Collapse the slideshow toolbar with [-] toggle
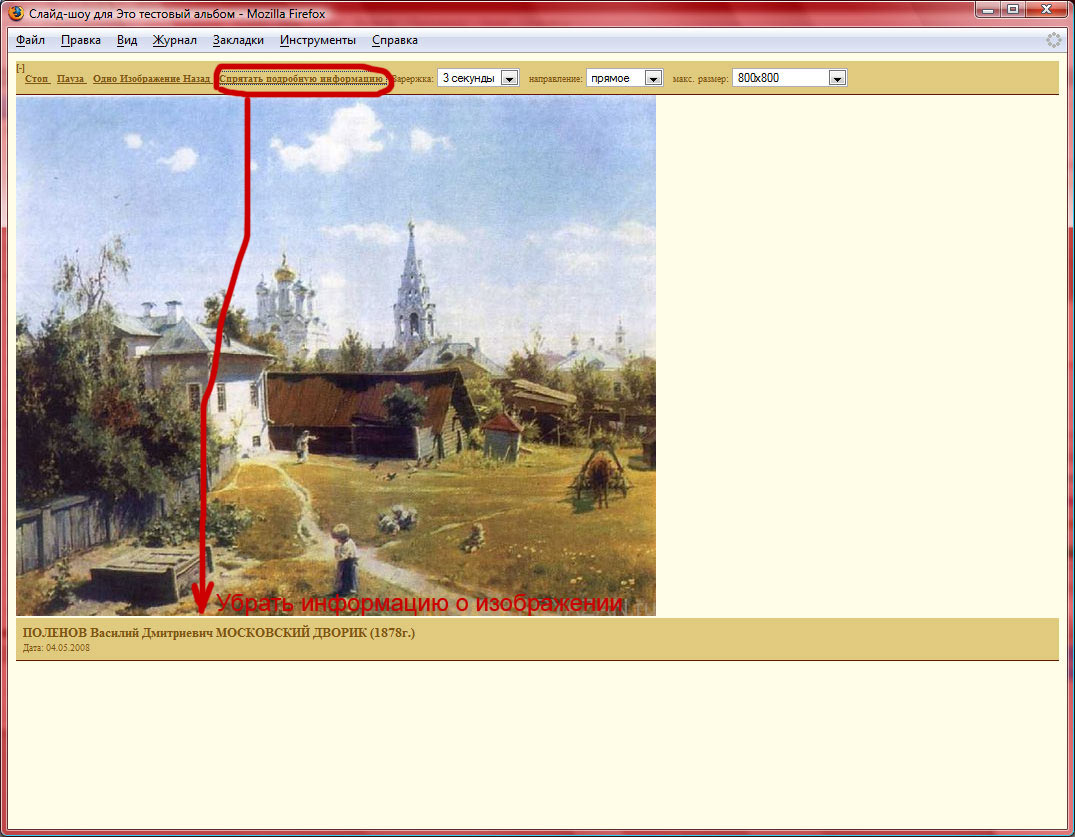Viewport: 1075px width, 837px height. click(21, 68)
